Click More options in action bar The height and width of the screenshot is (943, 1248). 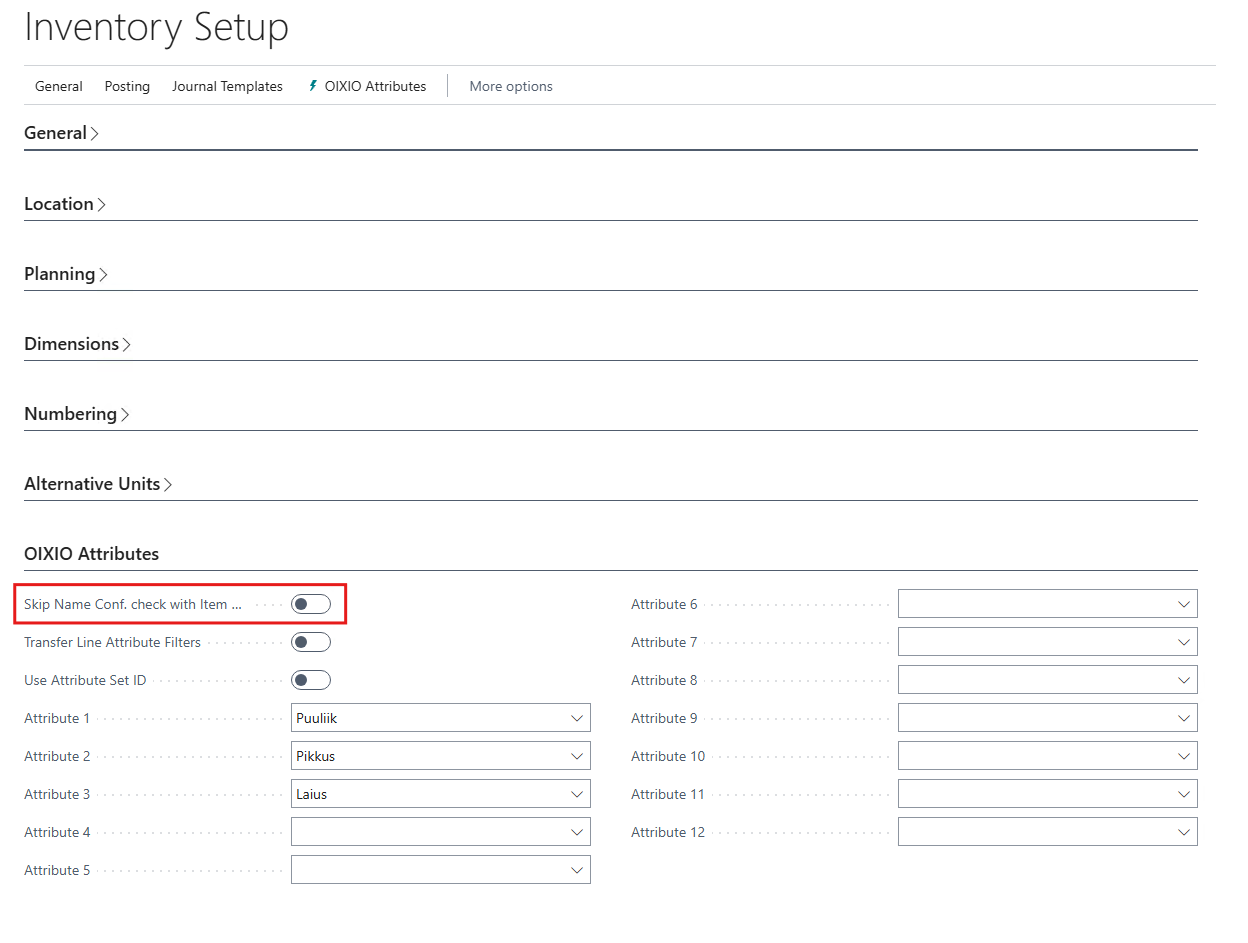511,86
